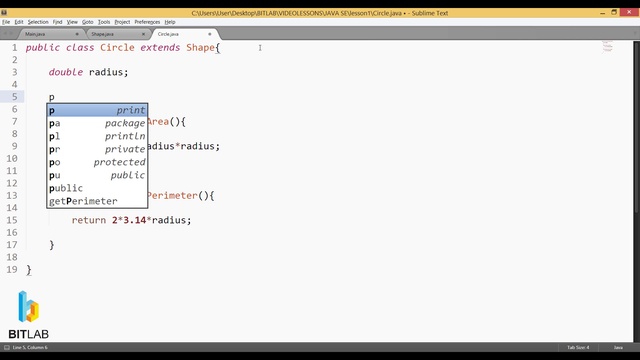Image resolution: width=640 pixels, height=360 pixels.
Task: Toggle the side panel icon in status bar
Action: (x=7, y=348)
